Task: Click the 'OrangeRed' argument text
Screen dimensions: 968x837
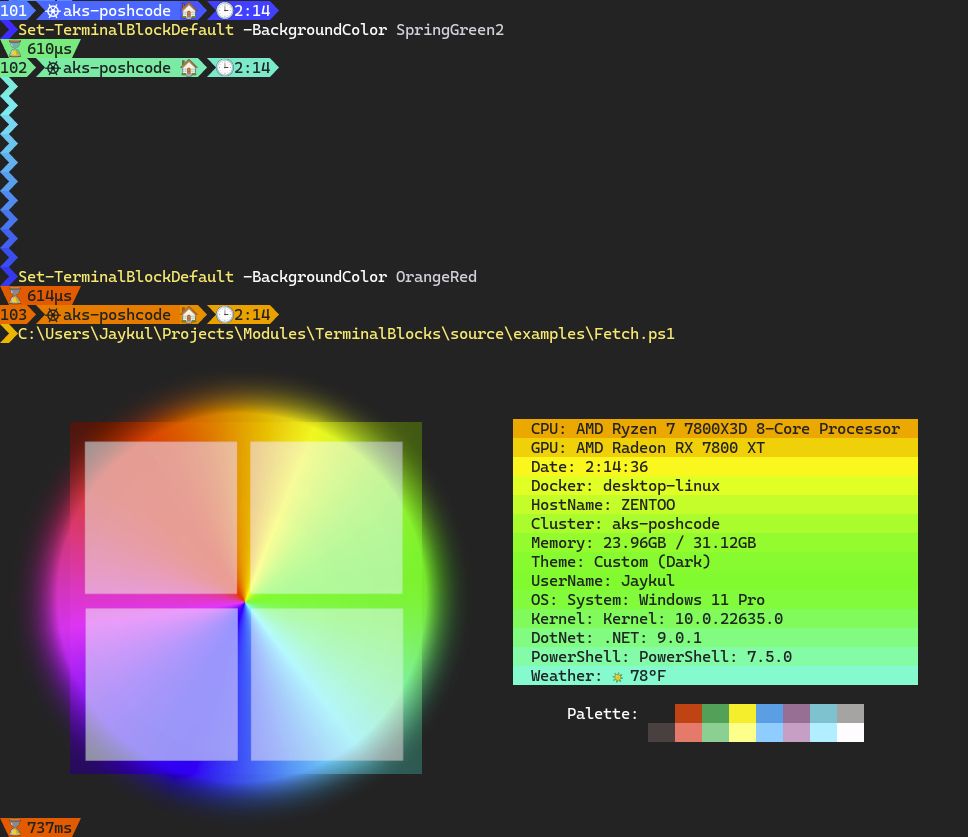Action: 436,277
